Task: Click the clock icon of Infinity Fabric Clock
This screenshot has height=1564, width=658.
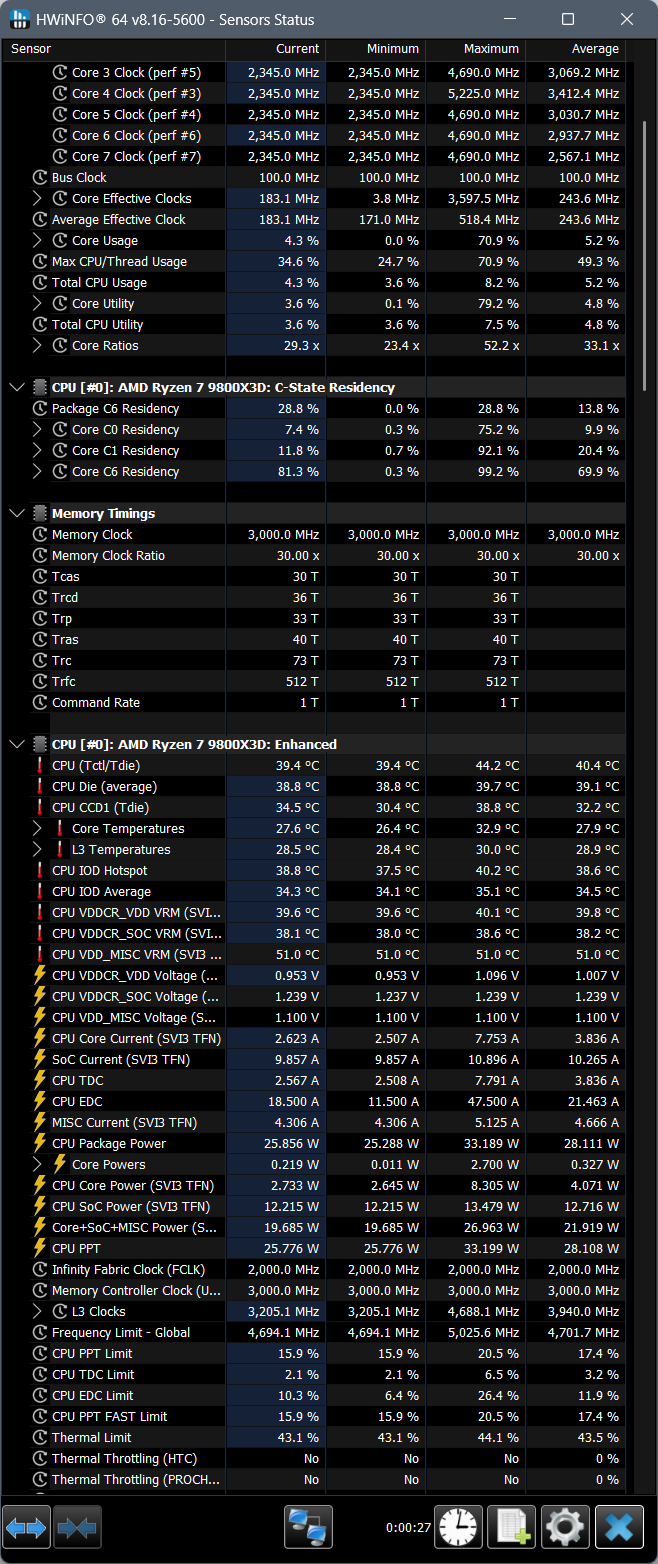Action: (40, 1269)
